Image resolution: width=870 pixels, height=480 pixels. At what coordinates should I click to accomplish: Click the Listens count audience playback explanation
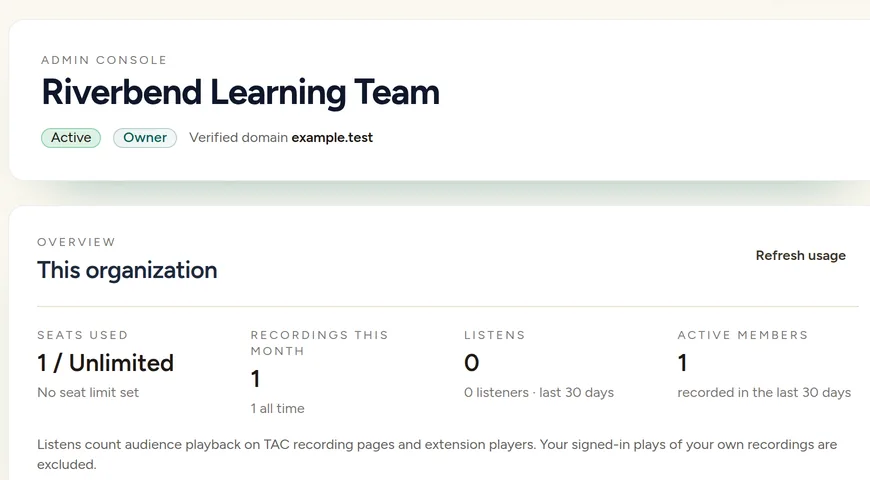tap(437, 454)
